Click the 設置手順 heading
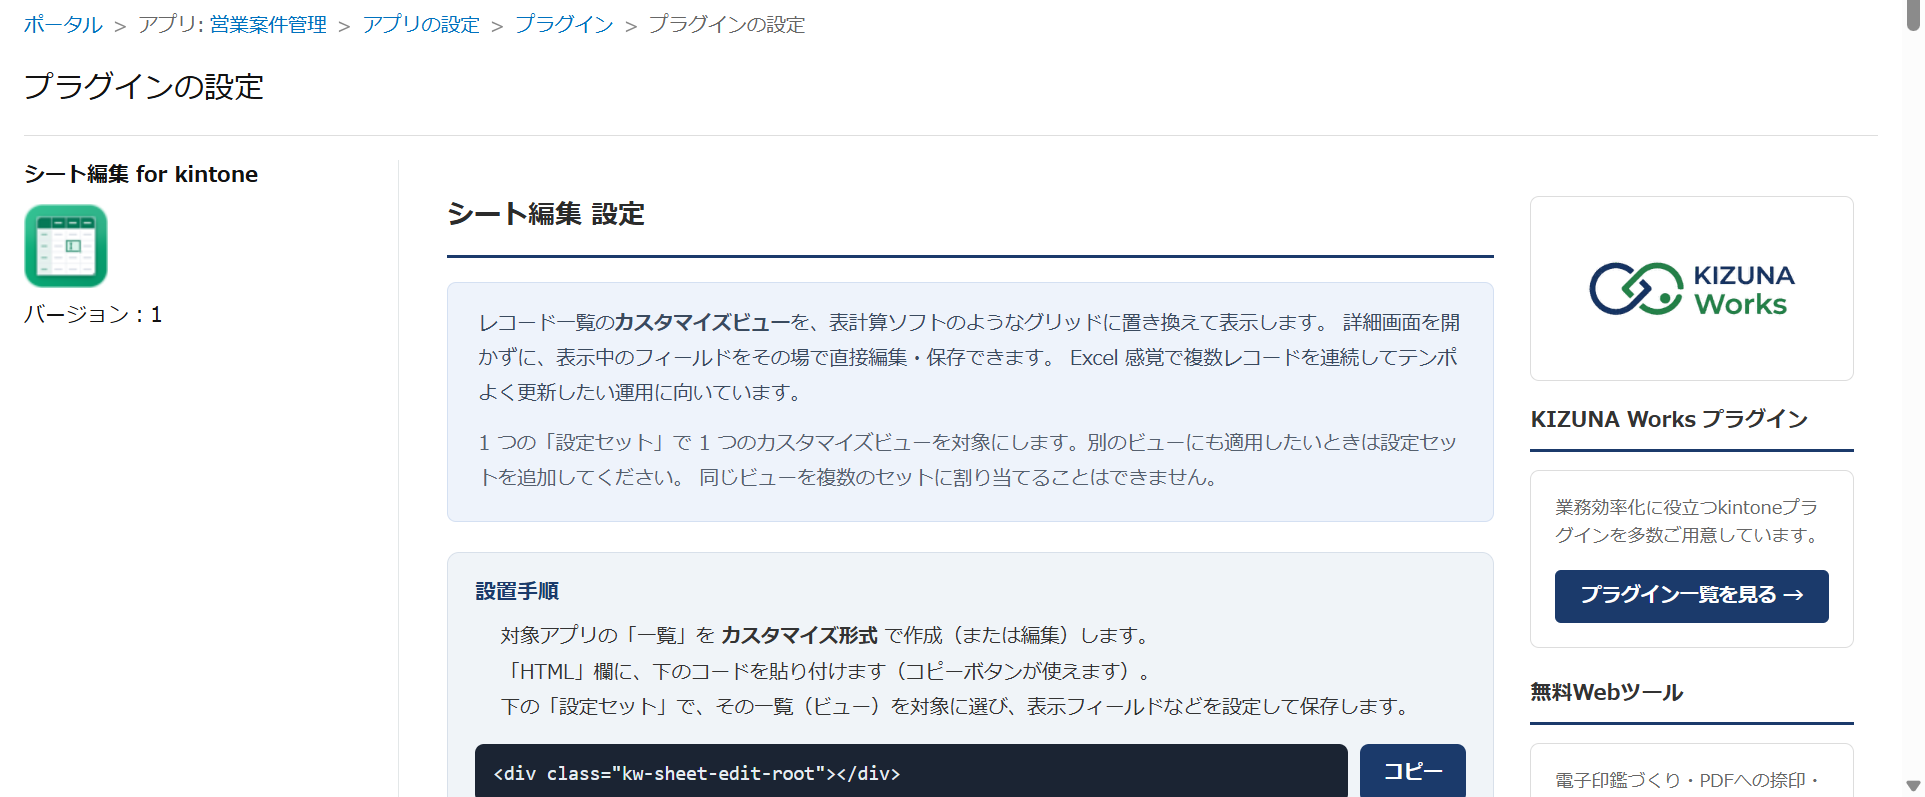The image size is (1925, 797). 517,591
